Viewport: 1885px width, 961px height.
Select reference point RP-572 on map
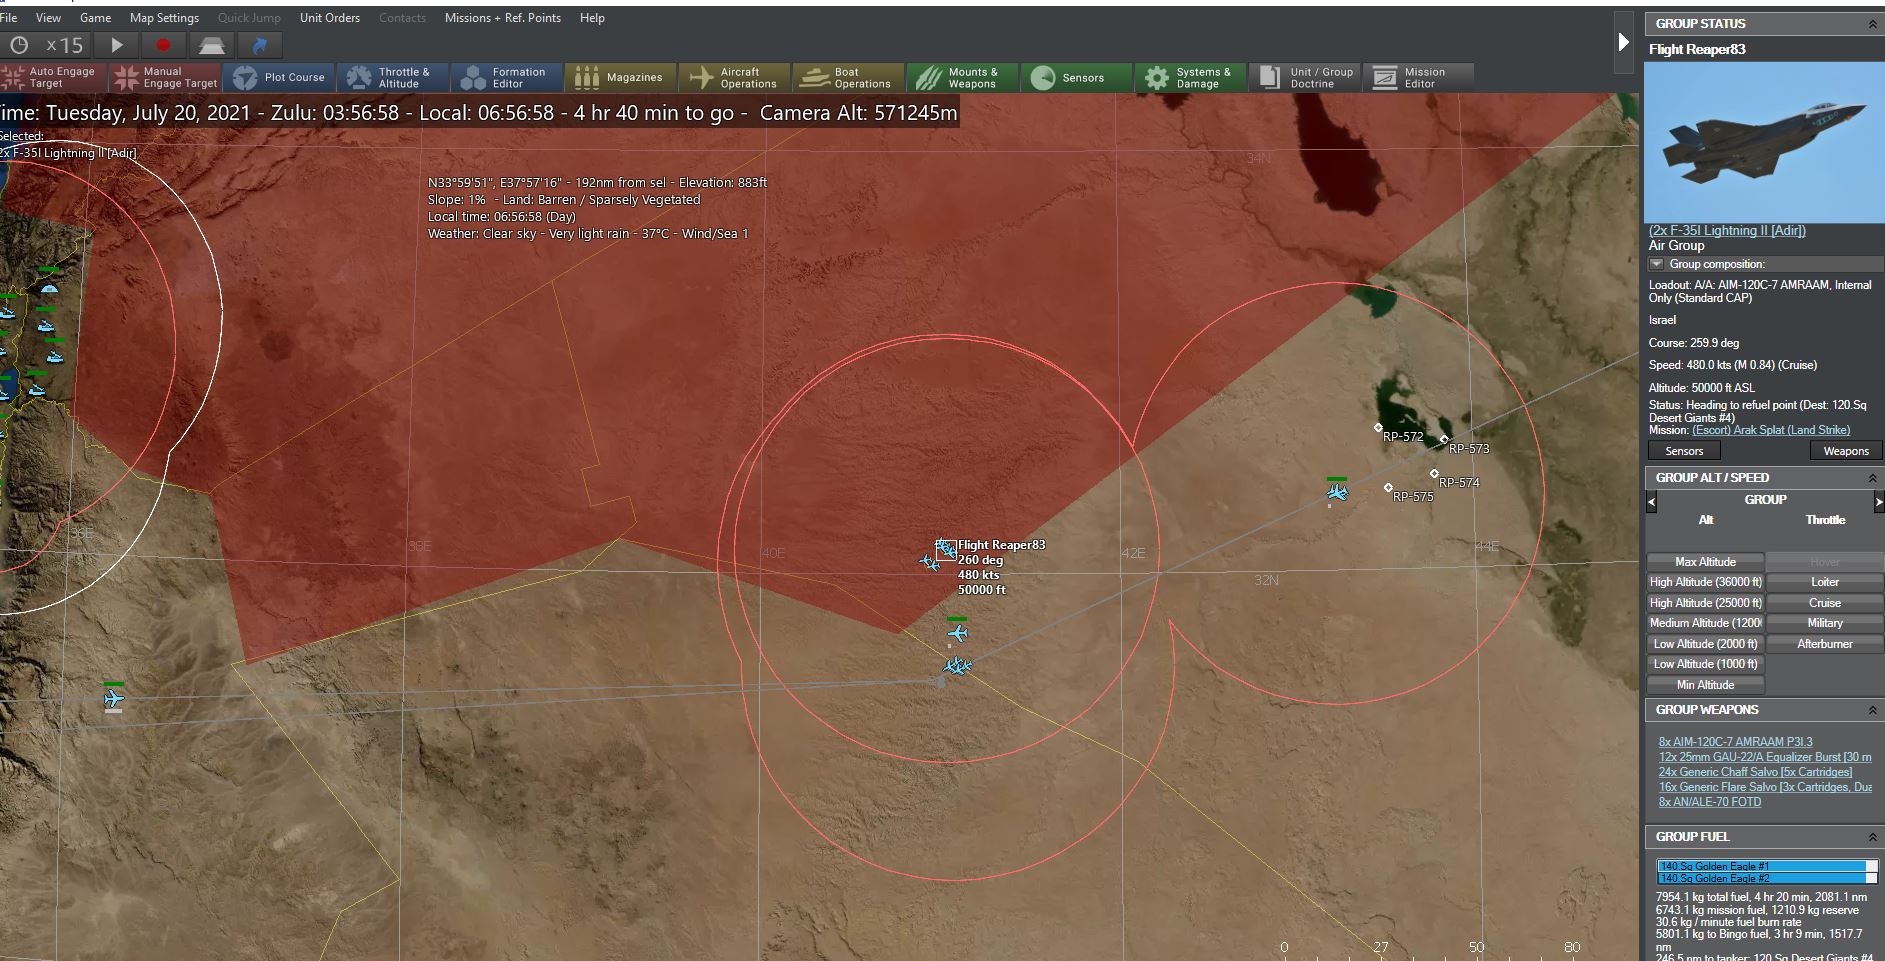point(1378,428)
